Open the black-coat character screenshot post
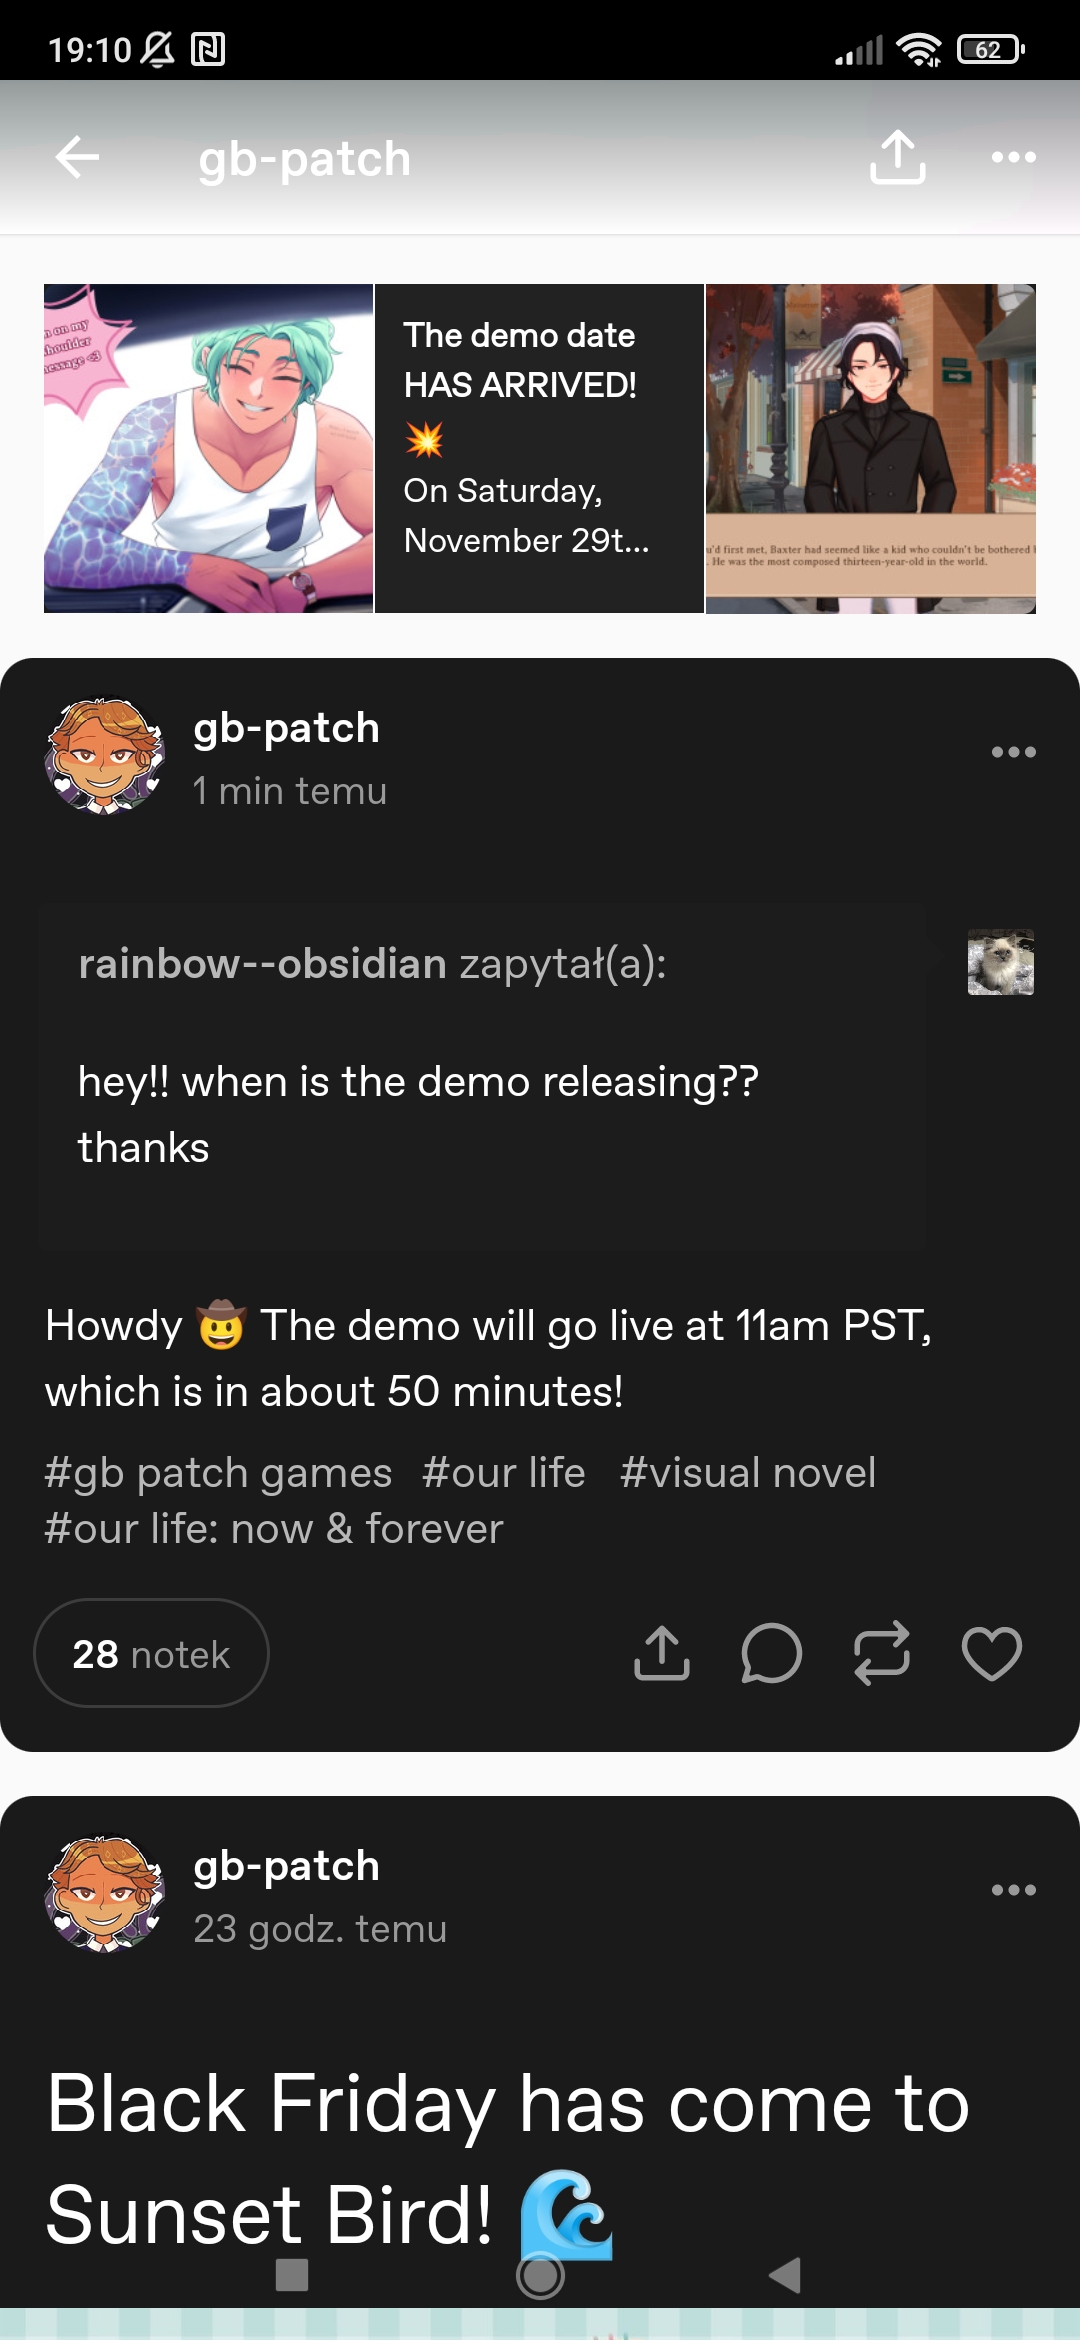 click(870, 448)
